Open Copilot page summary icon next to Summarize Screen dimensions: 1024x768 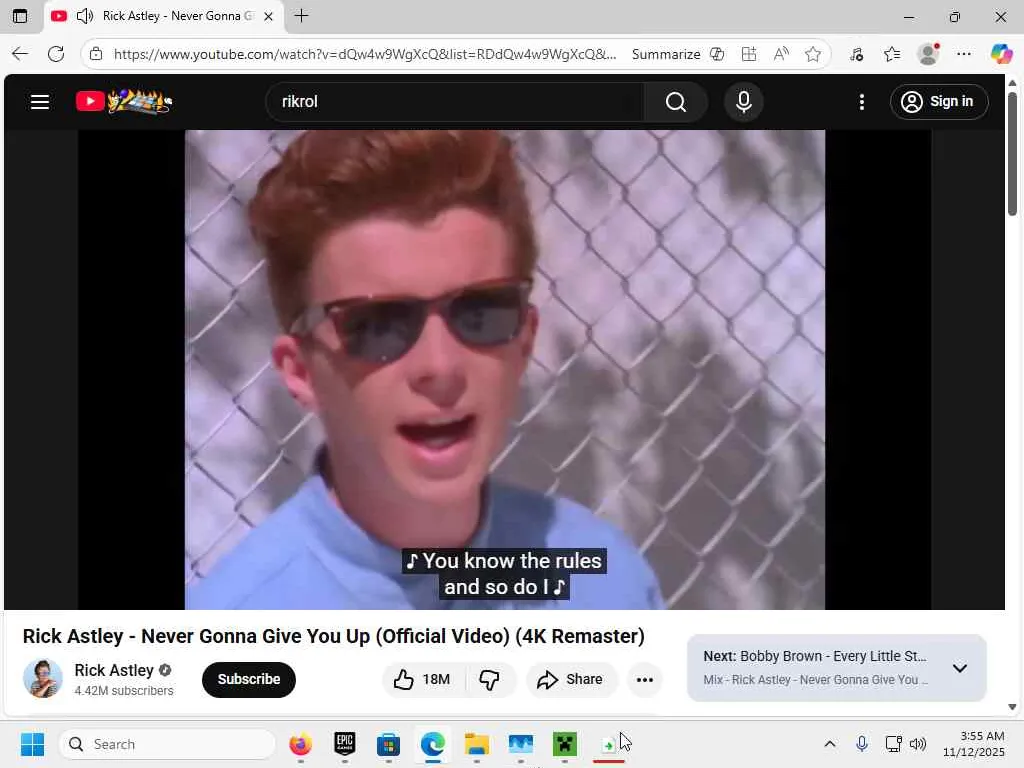click(717, 54)
